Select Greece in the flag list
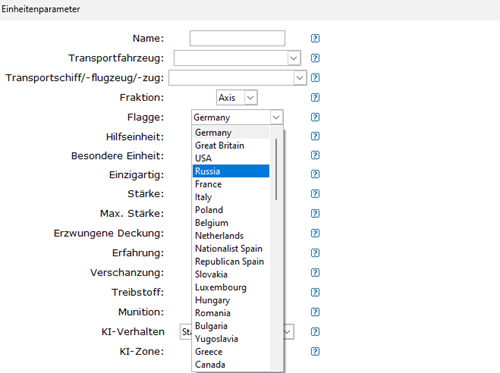This screenshot has width=500, height=373. [231, 351]
